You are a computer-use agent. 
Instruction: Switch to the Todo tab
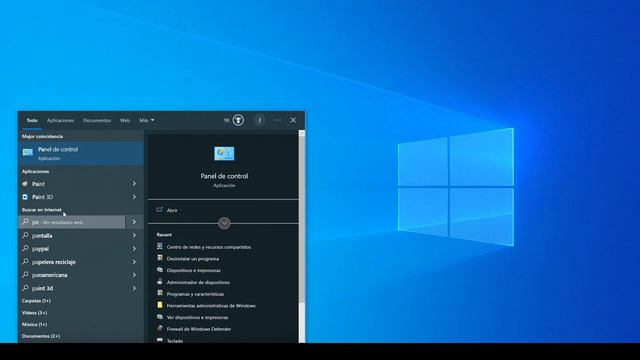point(32,120)
